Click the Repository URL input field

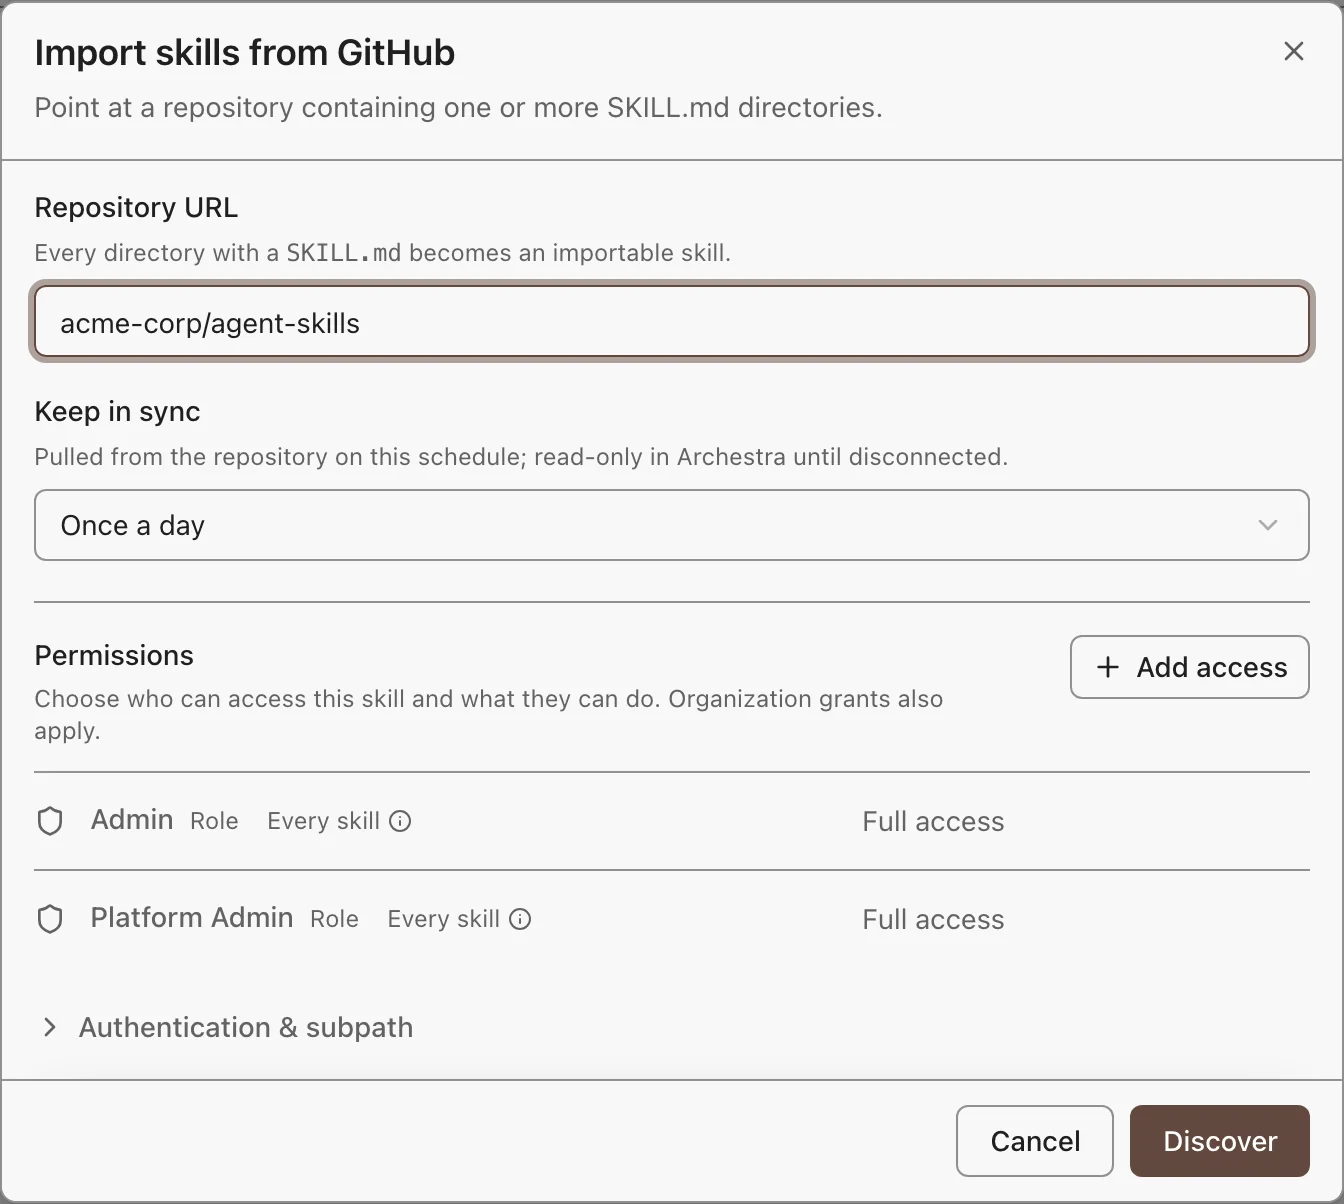[672, 322]
